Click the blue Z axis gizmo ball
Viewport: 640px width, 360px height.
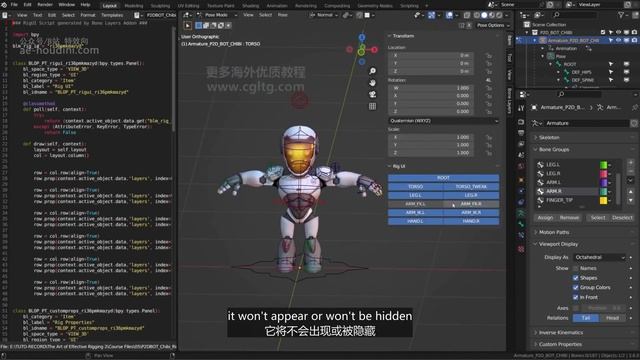point(362,38)
